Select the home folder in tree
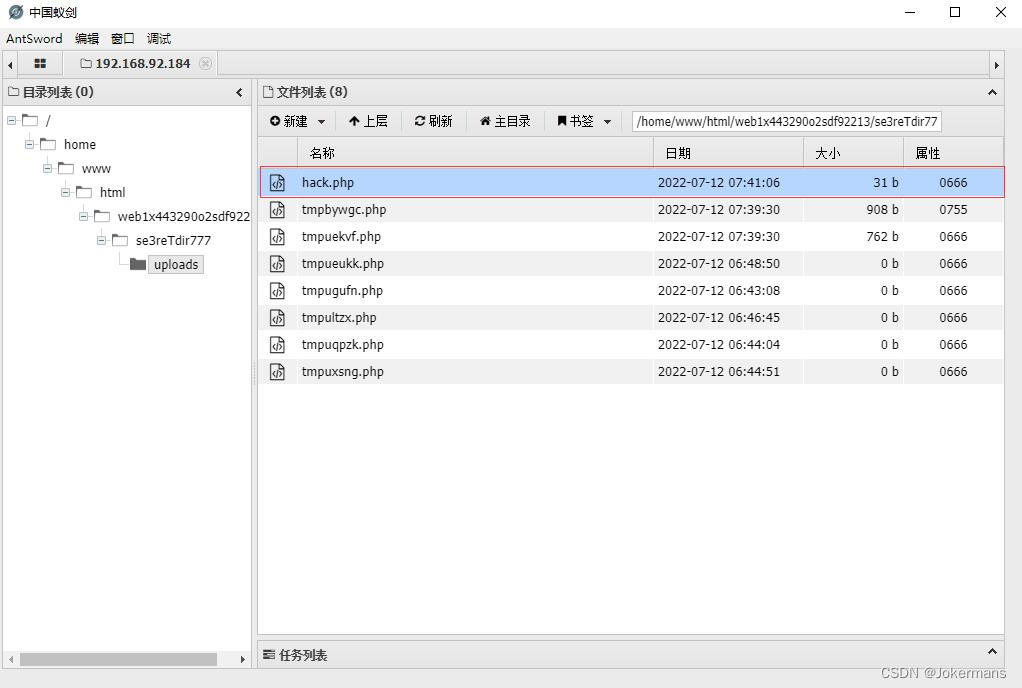 coord(80,145)
